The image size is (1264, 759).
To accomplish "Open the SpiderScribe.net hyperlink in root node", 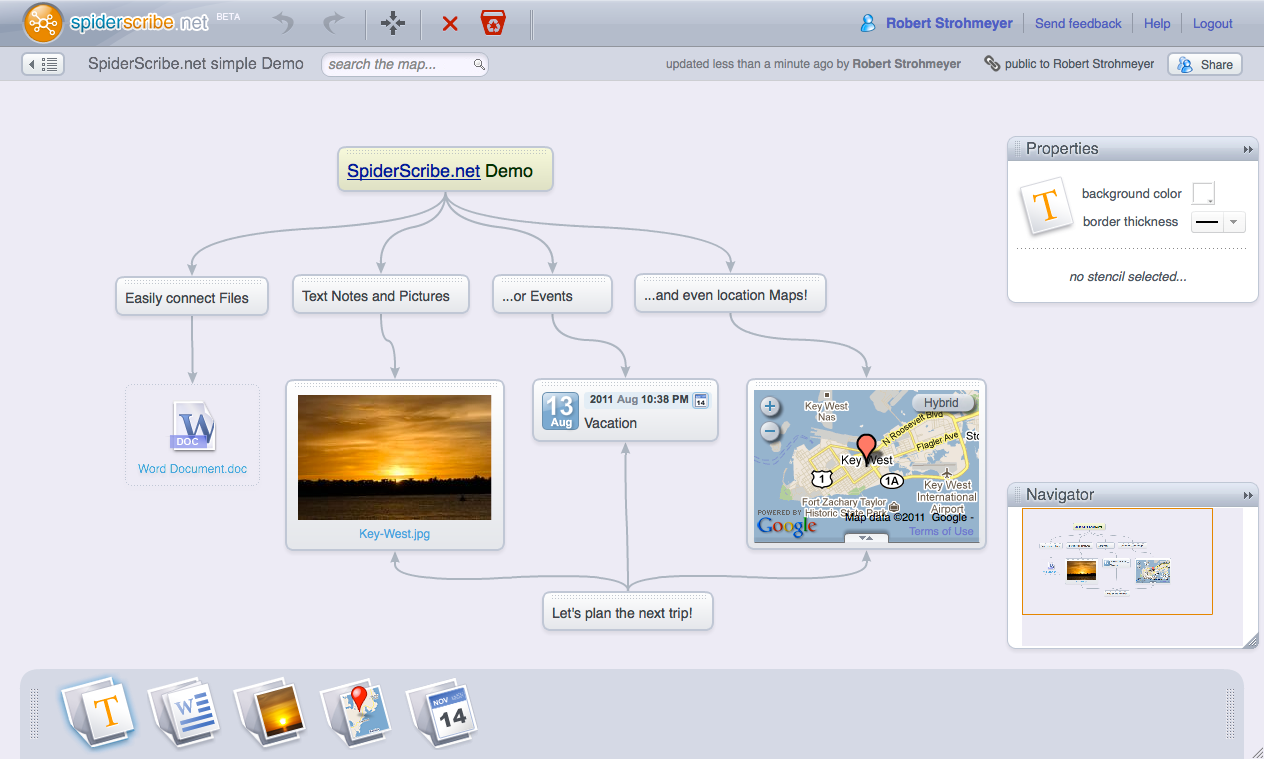I will [x=414, y=171].
